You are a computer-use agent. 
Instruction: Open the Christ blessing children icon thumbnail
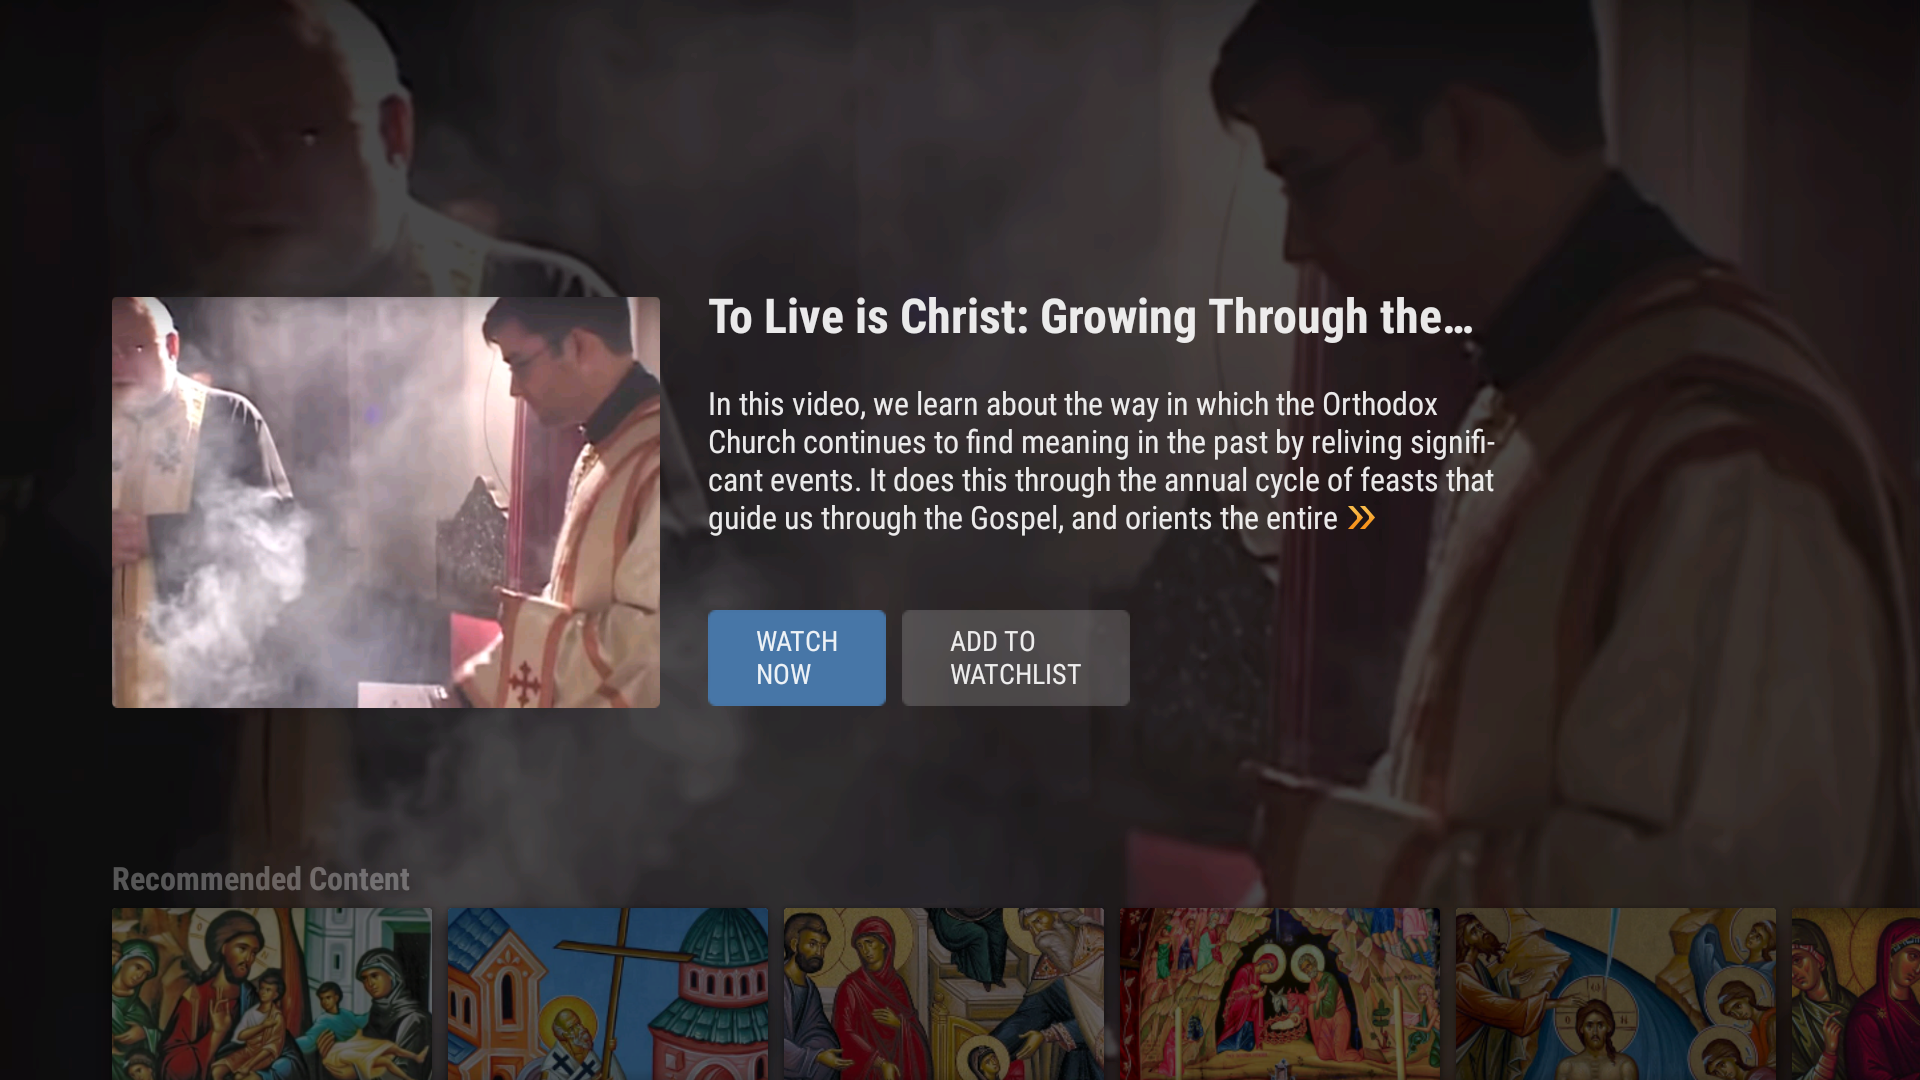[x=272, y=994]
